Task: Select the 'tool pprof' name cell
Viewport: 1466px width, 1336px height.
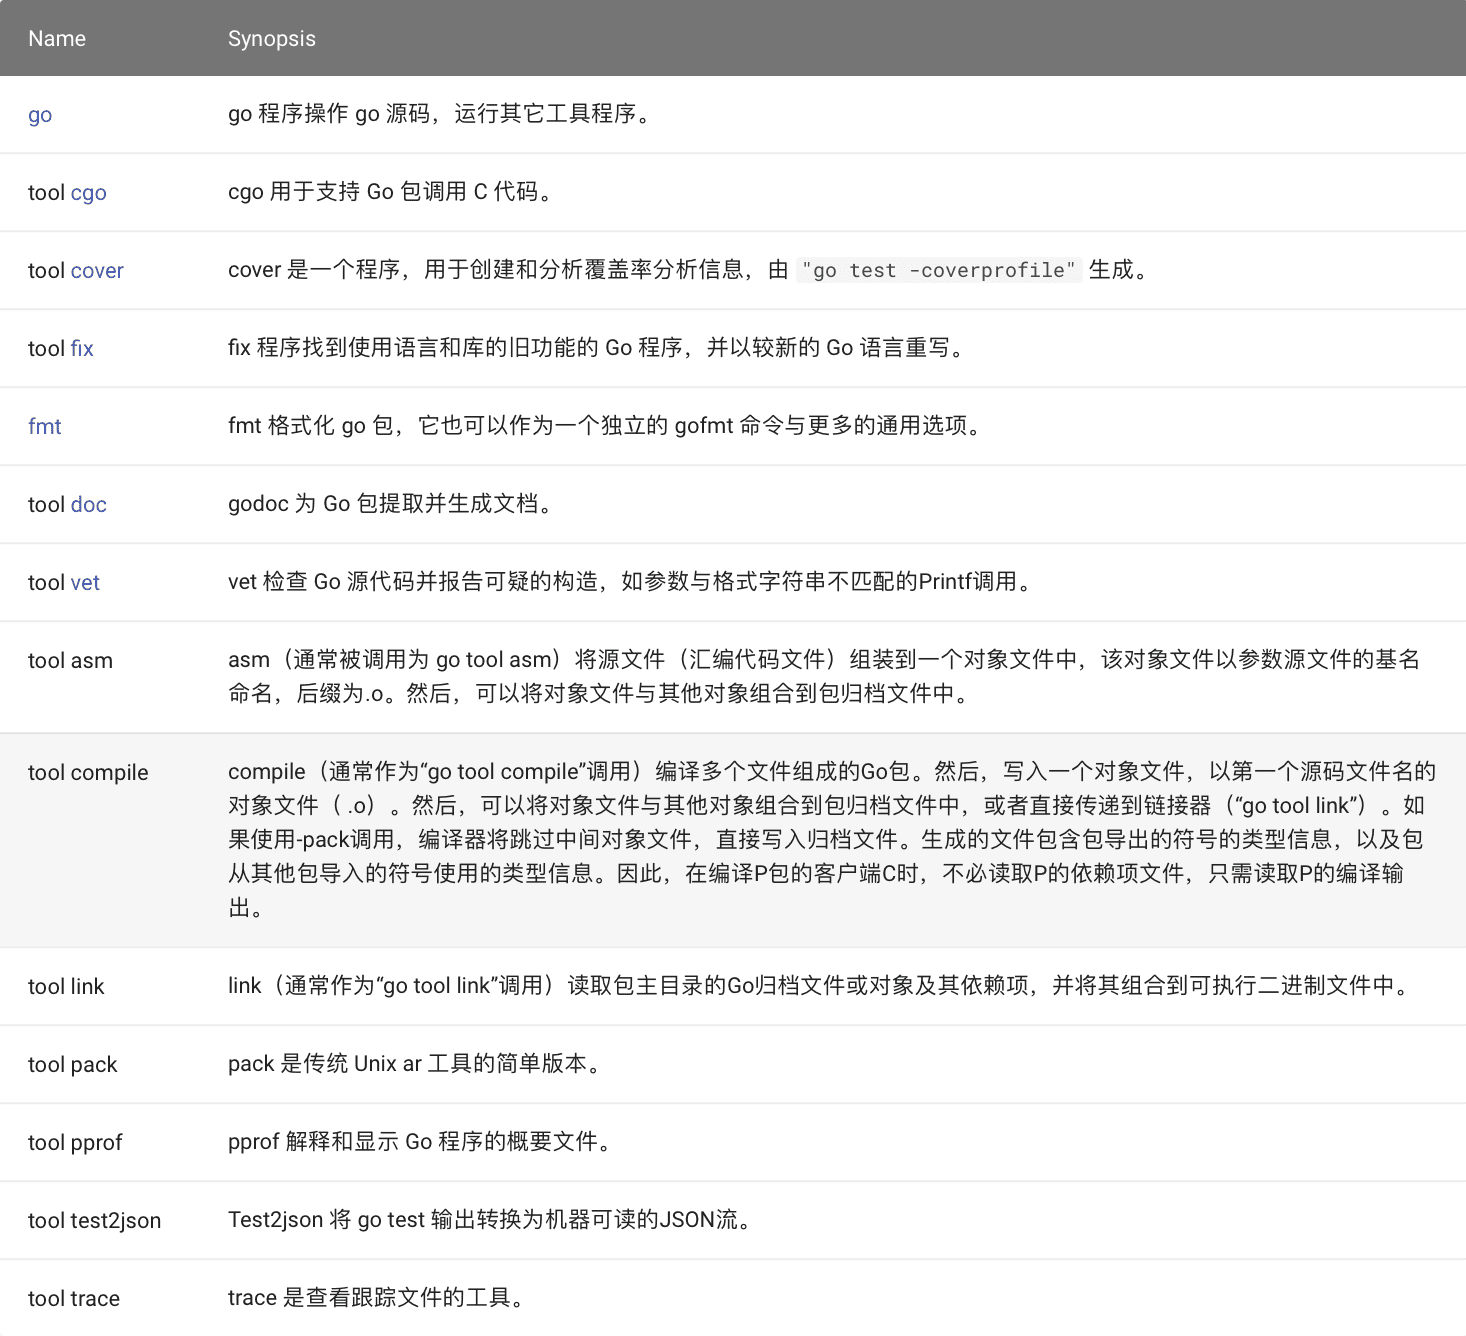Action: click(75, 1143)
